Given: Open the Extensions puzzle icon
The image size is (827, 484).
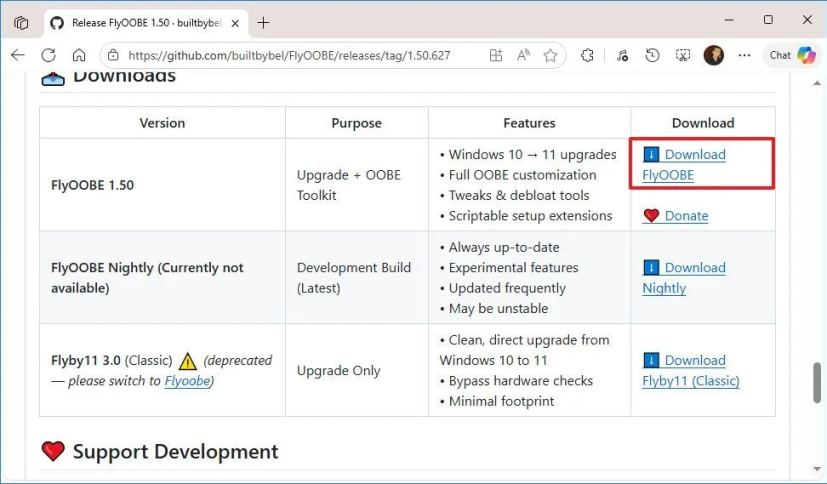Looking at the screenshot, I should 587,56.
